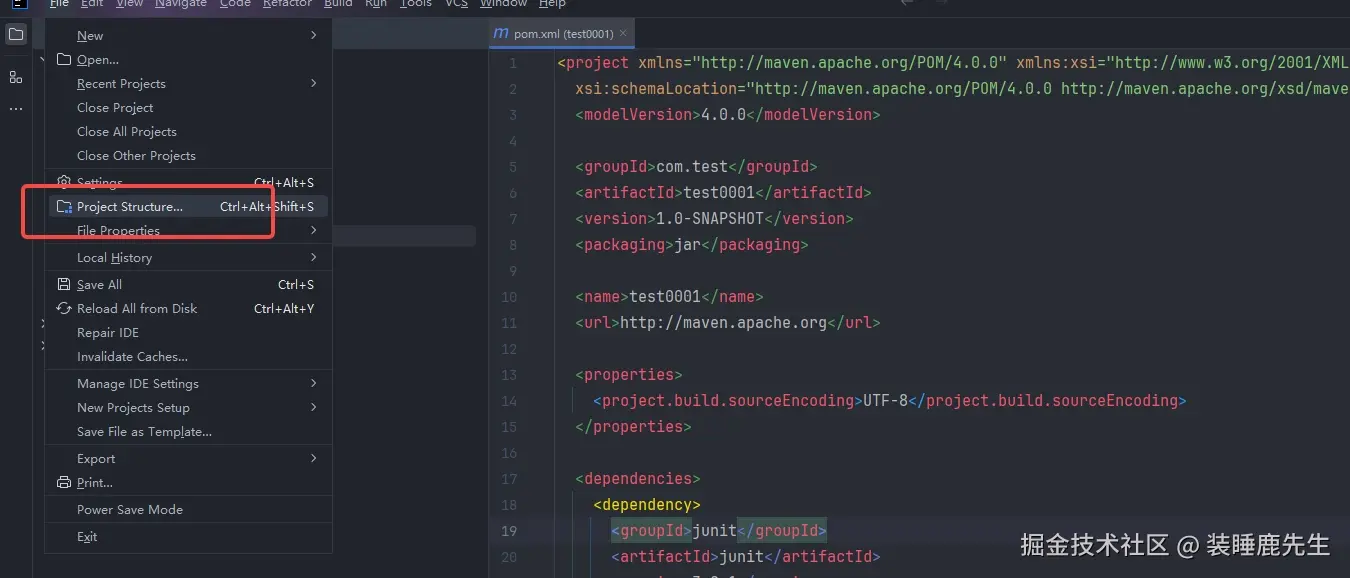The image size is (1350, 578).
Task: Click junit in the artifactId line 20
Action: pos(741,557)
